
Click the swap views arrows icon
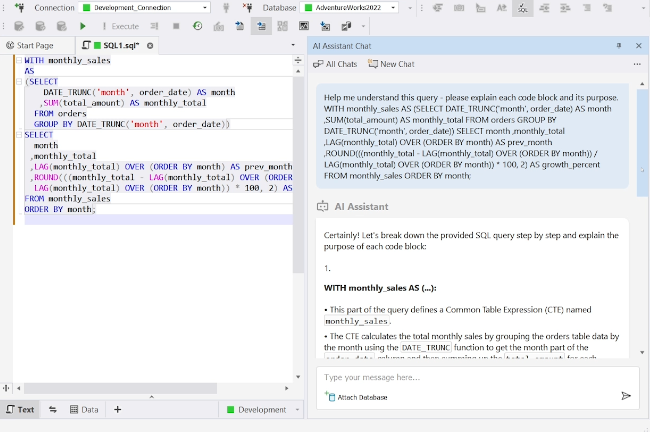(52, 410)
